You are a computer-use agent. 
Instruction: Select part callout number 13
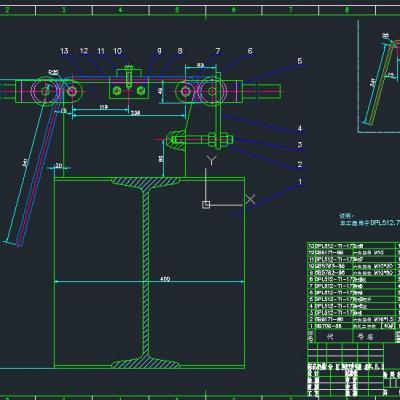(64, 51)
